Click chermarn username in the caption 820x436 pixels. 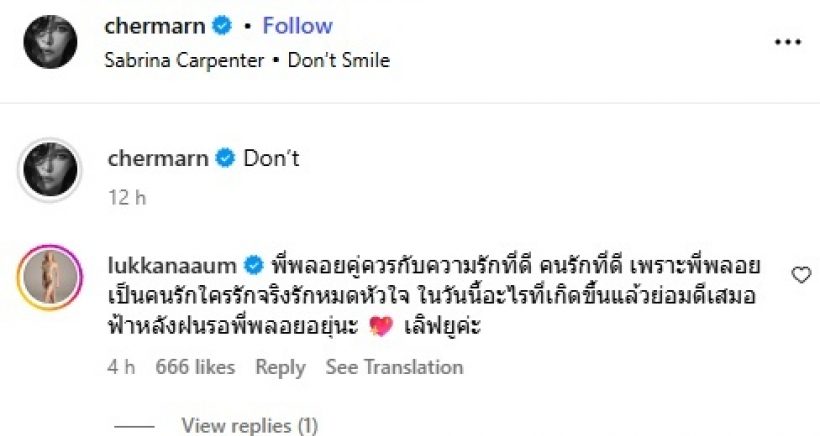(x=157, y=157)
